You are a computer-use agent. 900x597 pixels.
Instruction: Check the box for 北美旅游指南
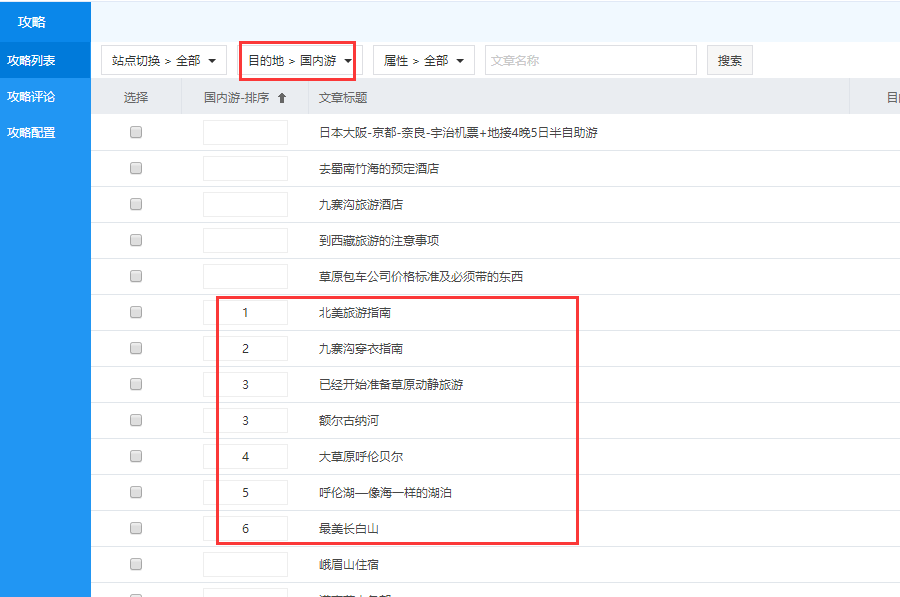pos(136,313)
